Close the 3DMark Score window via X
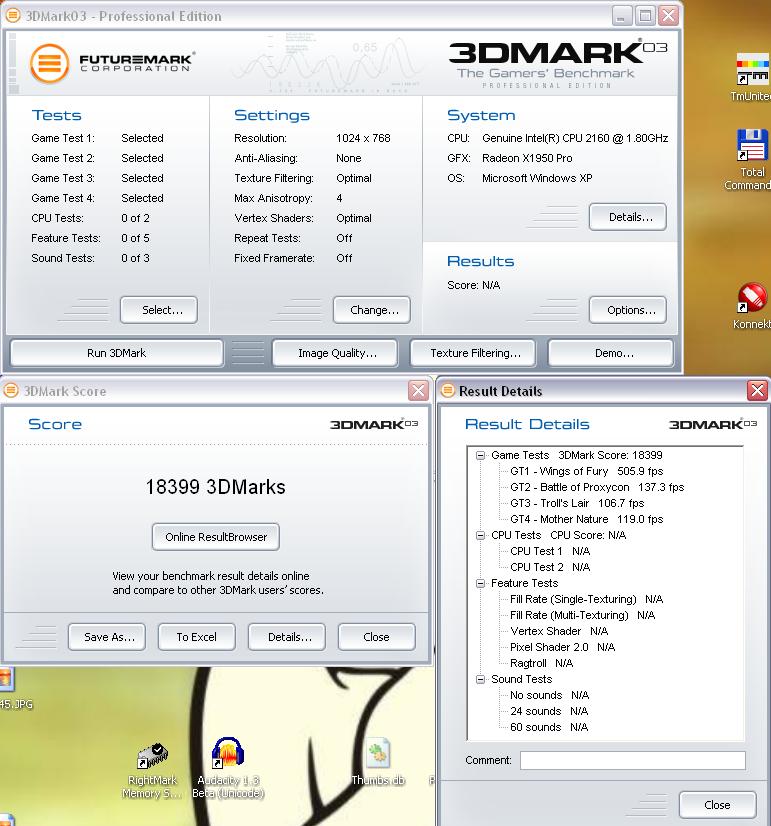The width and height of the screenshot is (771, 826). click(x=418, y=390)
